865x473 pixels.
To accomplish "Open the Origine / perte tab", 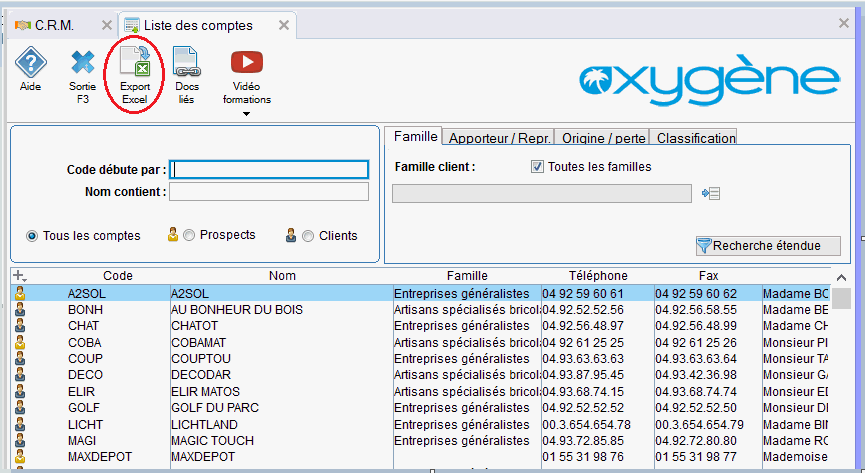I will point(603,138).
